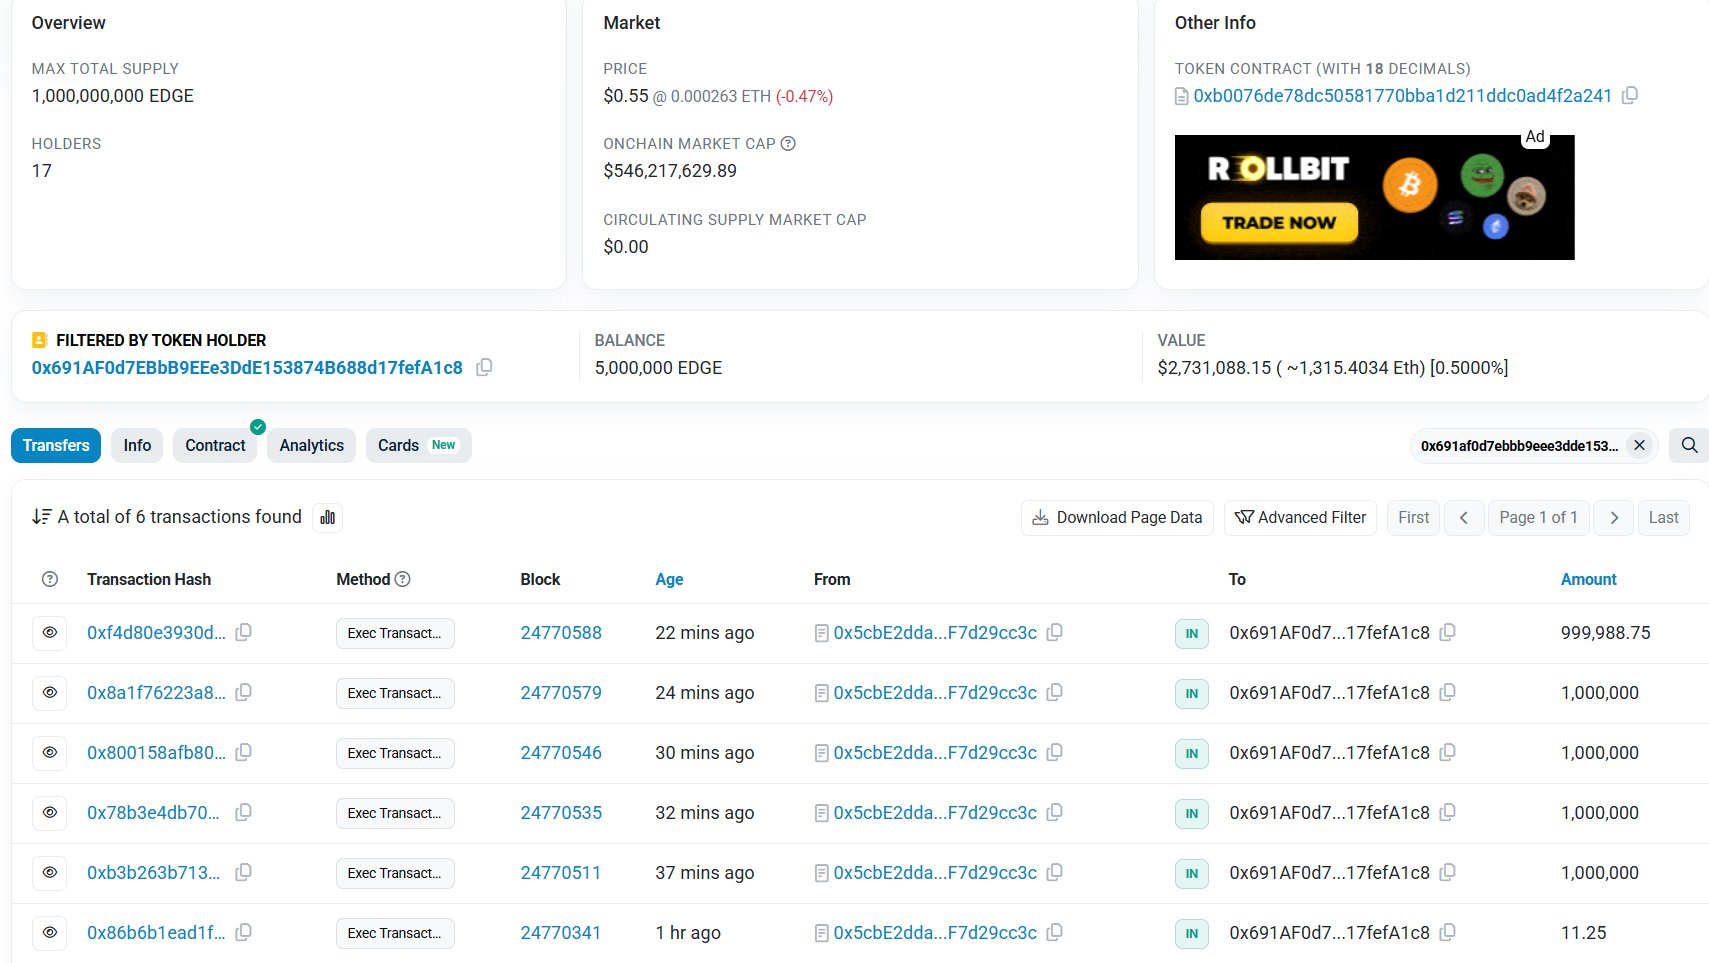
Task: Click the next page chevron
Action: tap(1613, 517)
